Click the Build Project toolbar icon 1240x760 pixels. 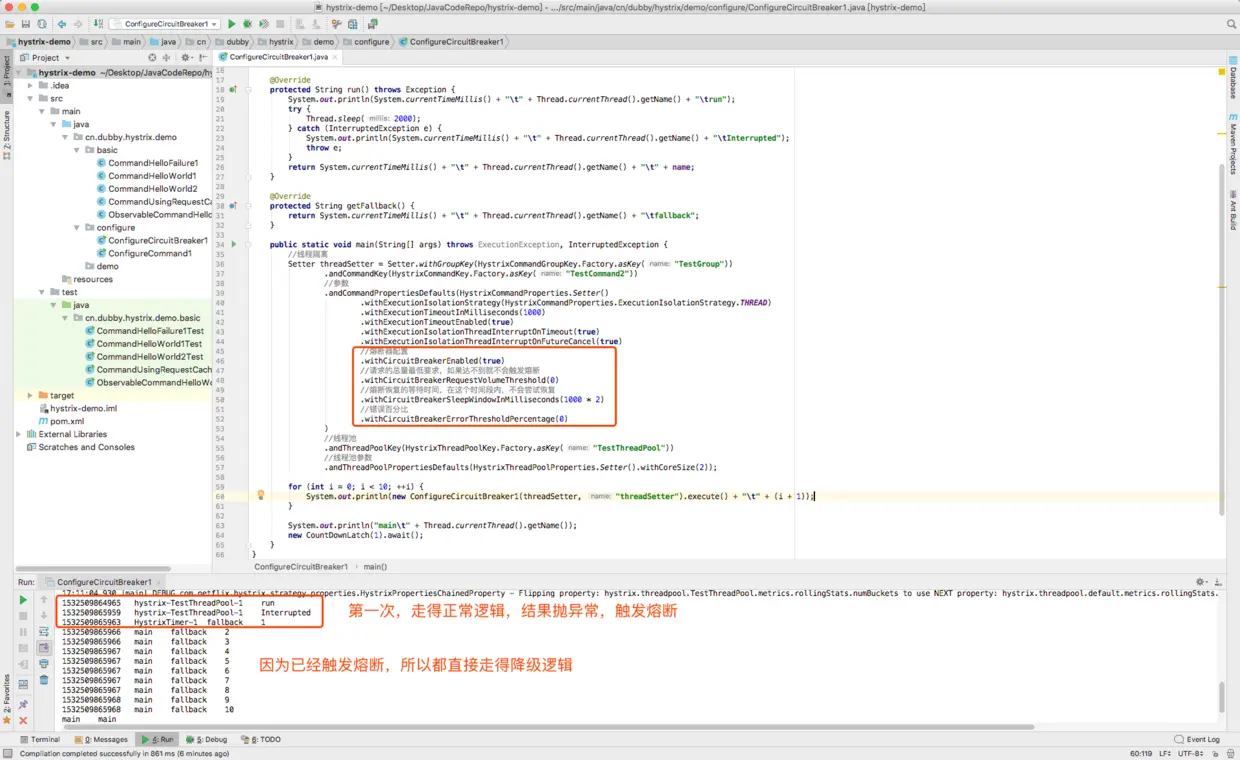click(97, 23)
